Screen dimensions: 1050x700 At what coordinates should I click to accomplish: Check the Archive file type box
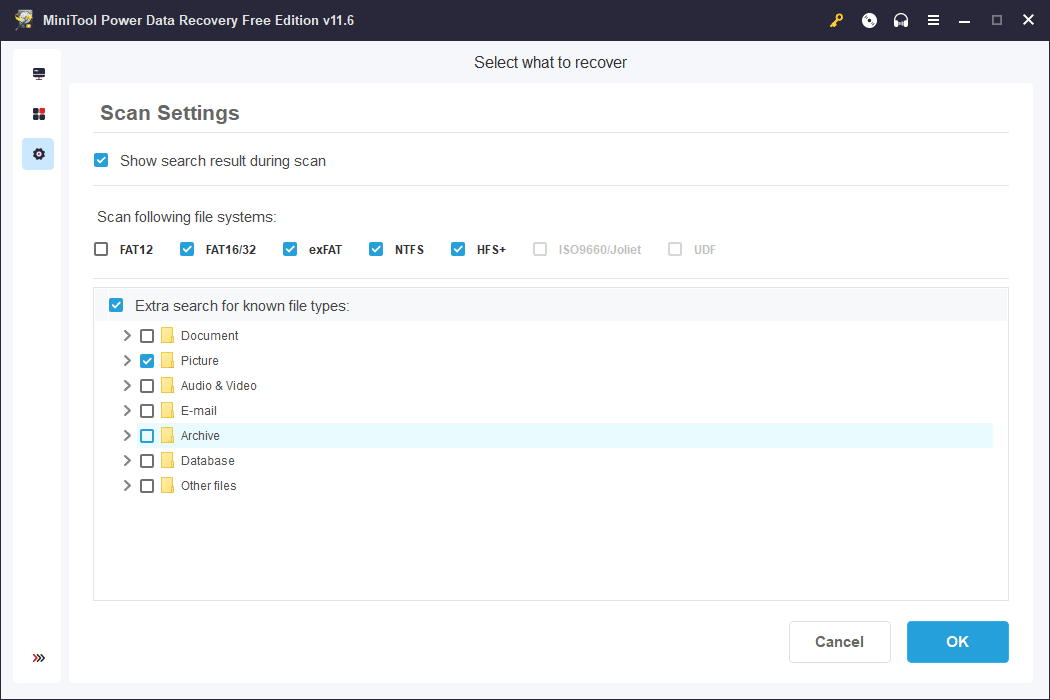[147, 436]
